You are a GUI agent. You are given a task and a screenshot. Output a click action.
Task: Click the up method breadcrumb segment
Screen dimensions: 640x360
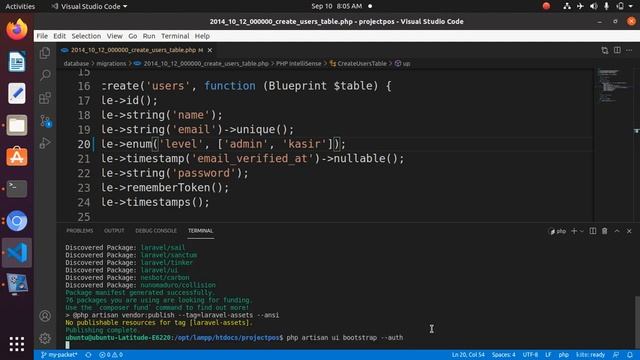[x=402, y=64]
